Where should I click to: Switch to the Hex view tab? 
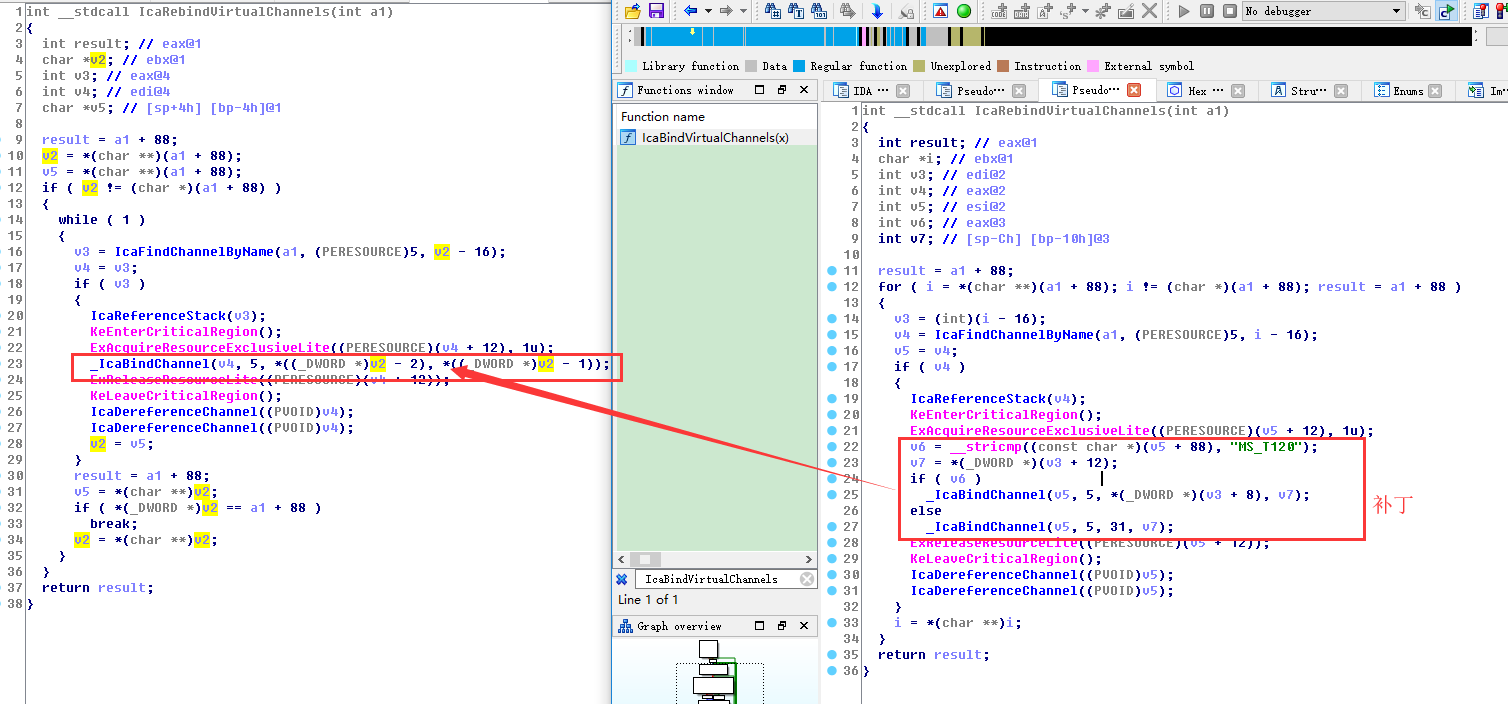1197,91
